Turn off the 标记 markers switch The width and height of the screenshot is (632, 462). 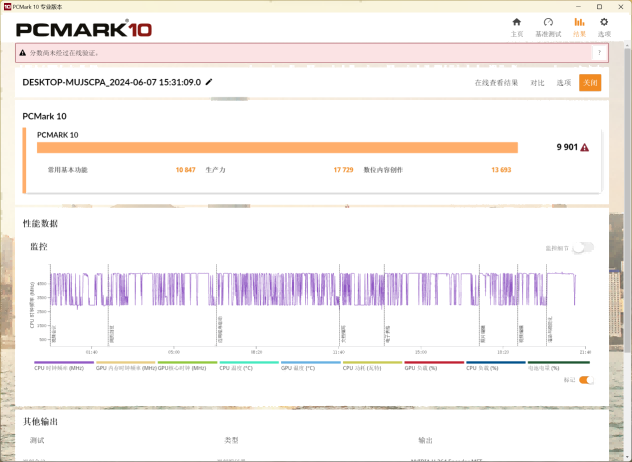pos(586,380)
